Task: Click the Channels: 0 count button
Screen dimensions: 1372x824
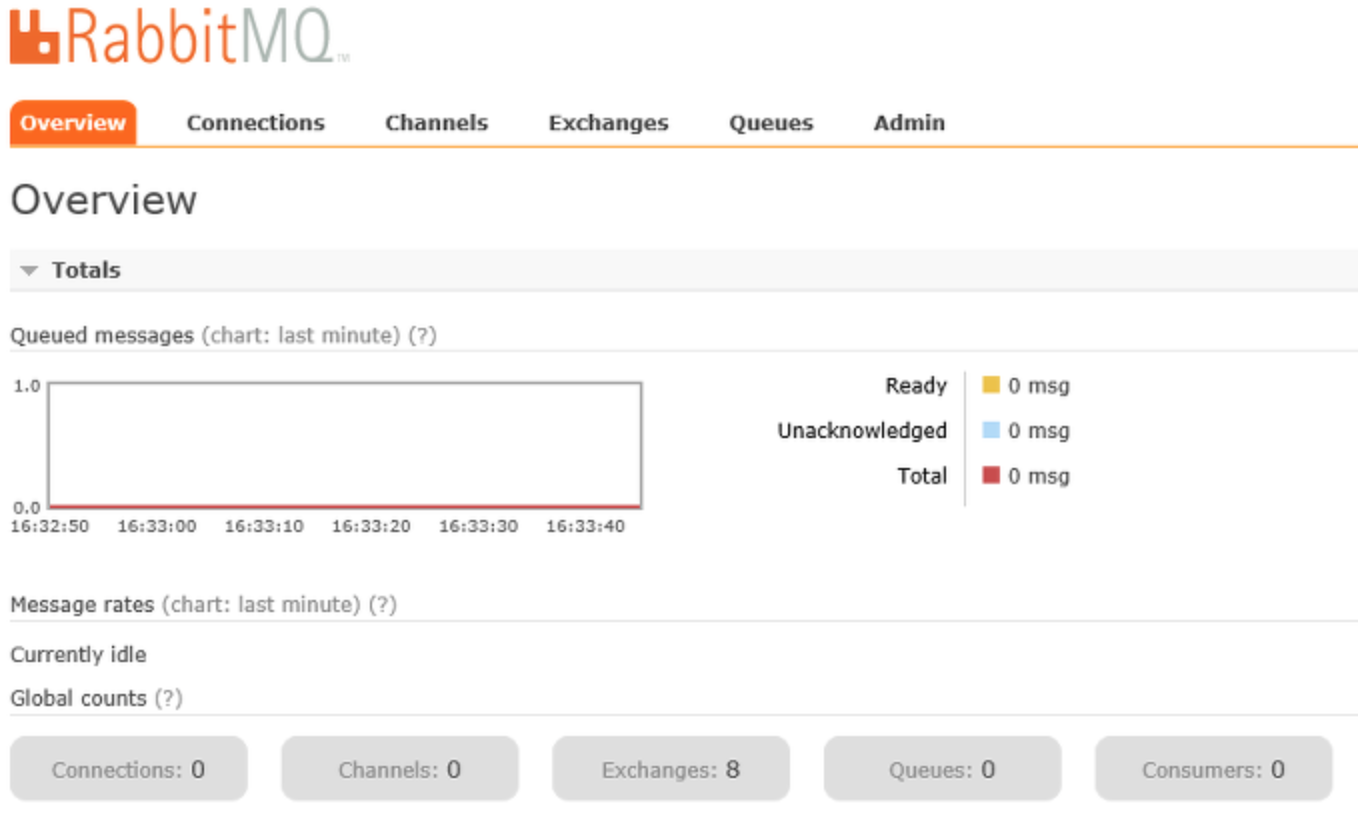Action: tap(400, 769)
